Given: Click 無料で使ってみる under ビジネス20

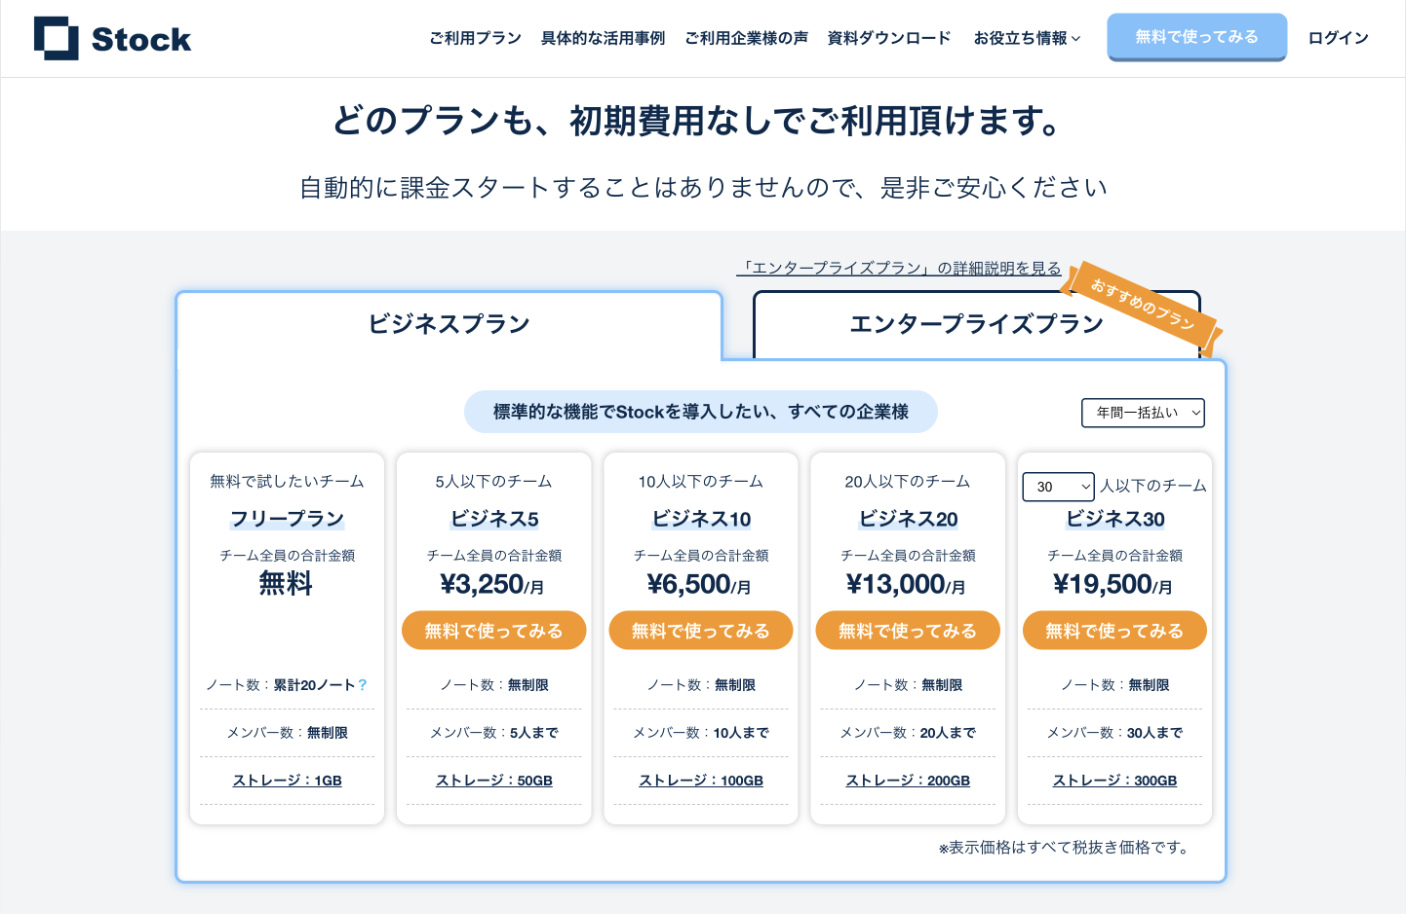Looking at the screenshot, I should point(908,630).
